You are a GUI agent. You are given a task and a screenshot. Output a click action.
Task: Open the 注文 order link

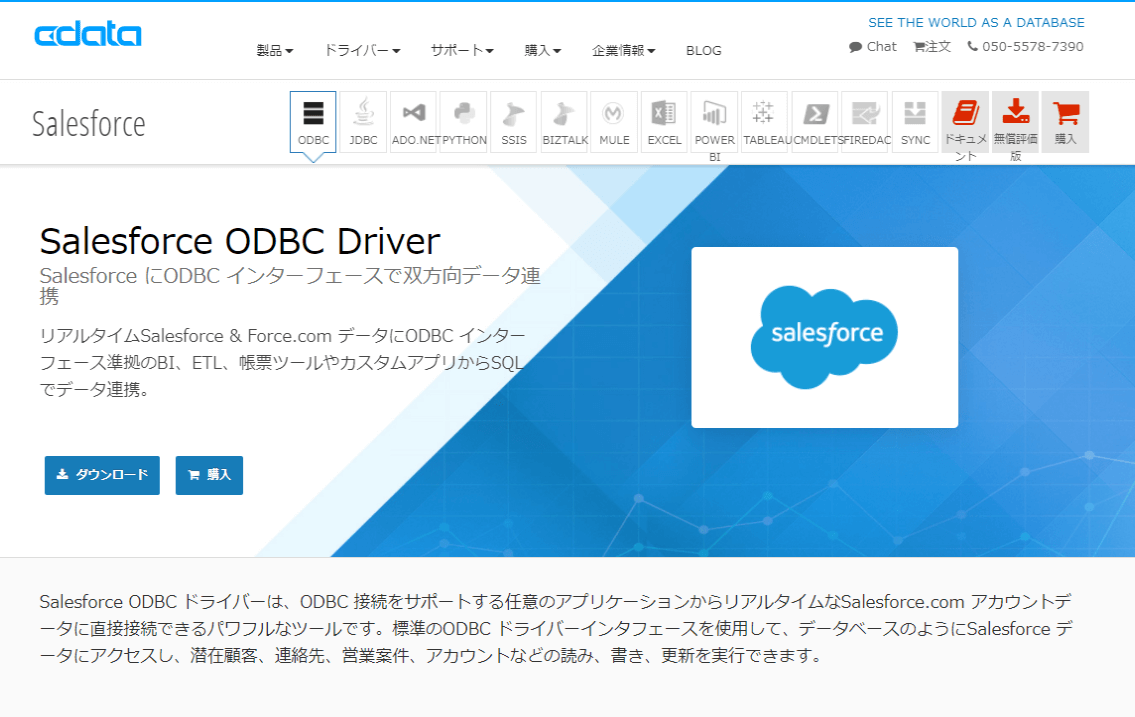932,46
